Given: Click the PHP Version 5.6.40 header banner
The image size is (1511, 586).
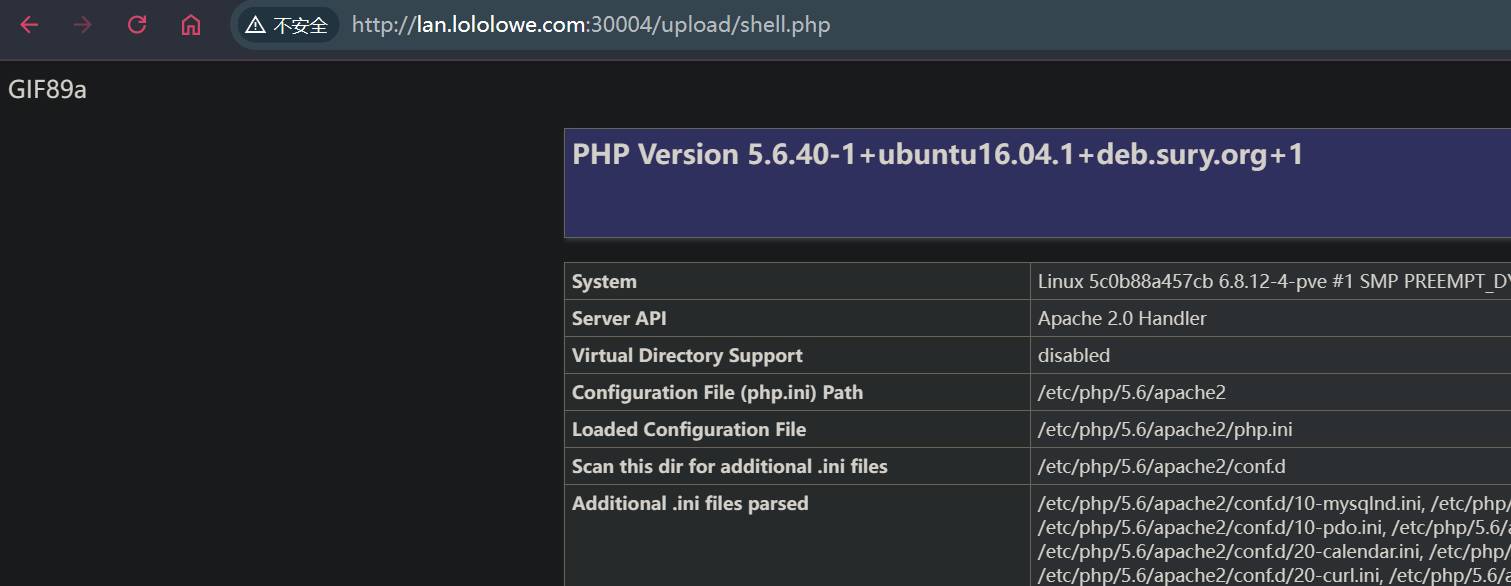Looking at the screenshot, I should 937,156.
